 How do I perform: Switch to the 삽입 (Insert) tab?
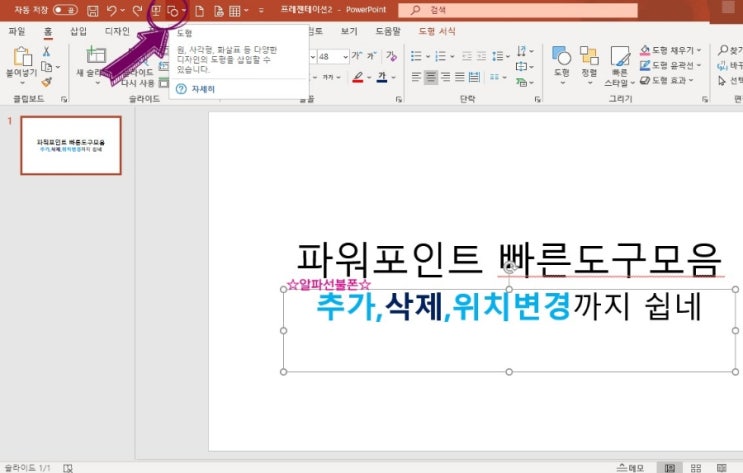pos(78,31)
